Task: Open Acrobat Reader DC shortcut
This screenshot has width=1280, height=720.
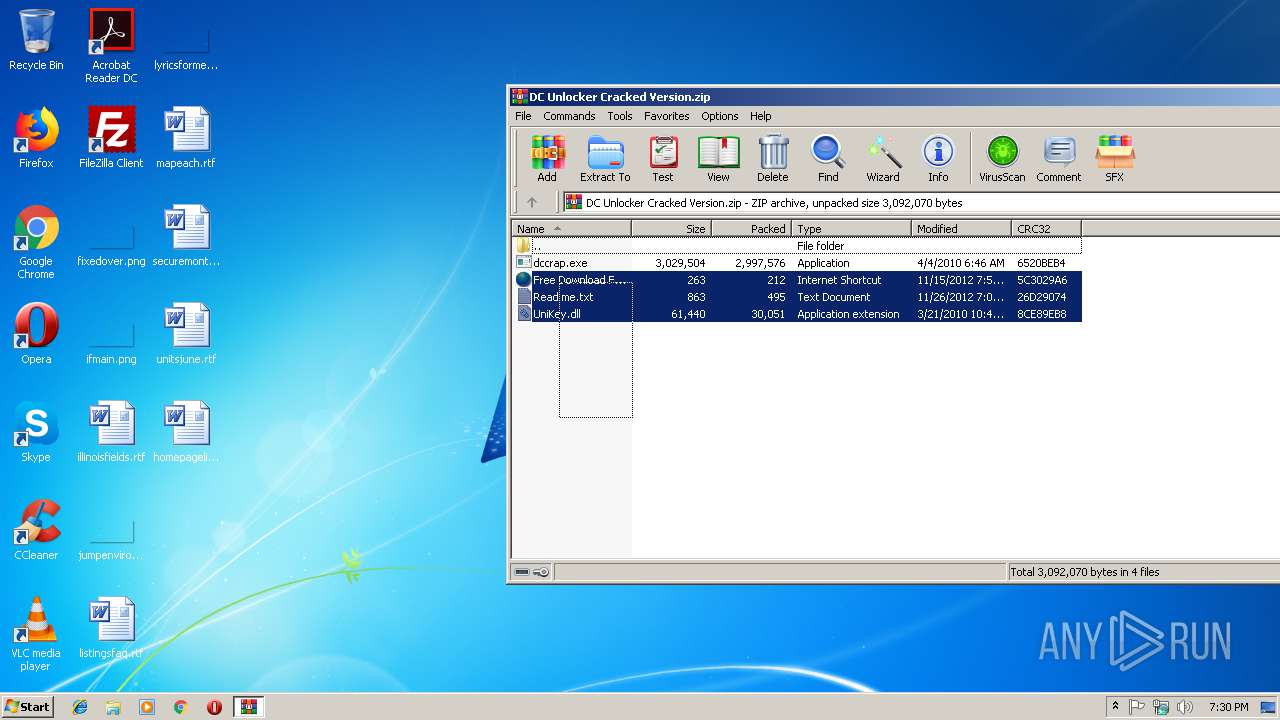Action: tap(111, 46)
